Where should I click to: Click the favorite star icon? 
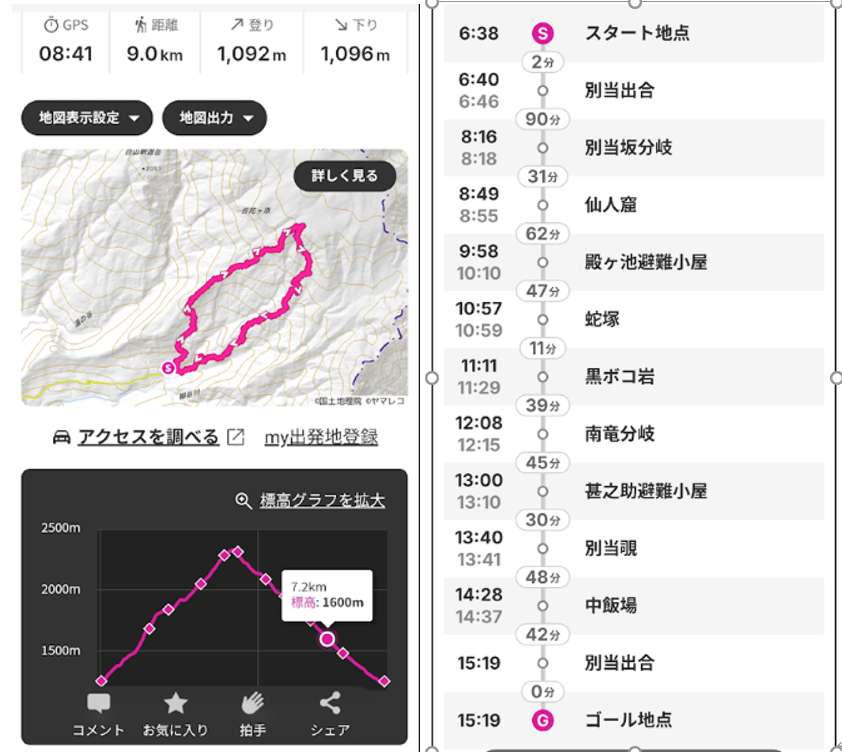[x=175, y=703]
